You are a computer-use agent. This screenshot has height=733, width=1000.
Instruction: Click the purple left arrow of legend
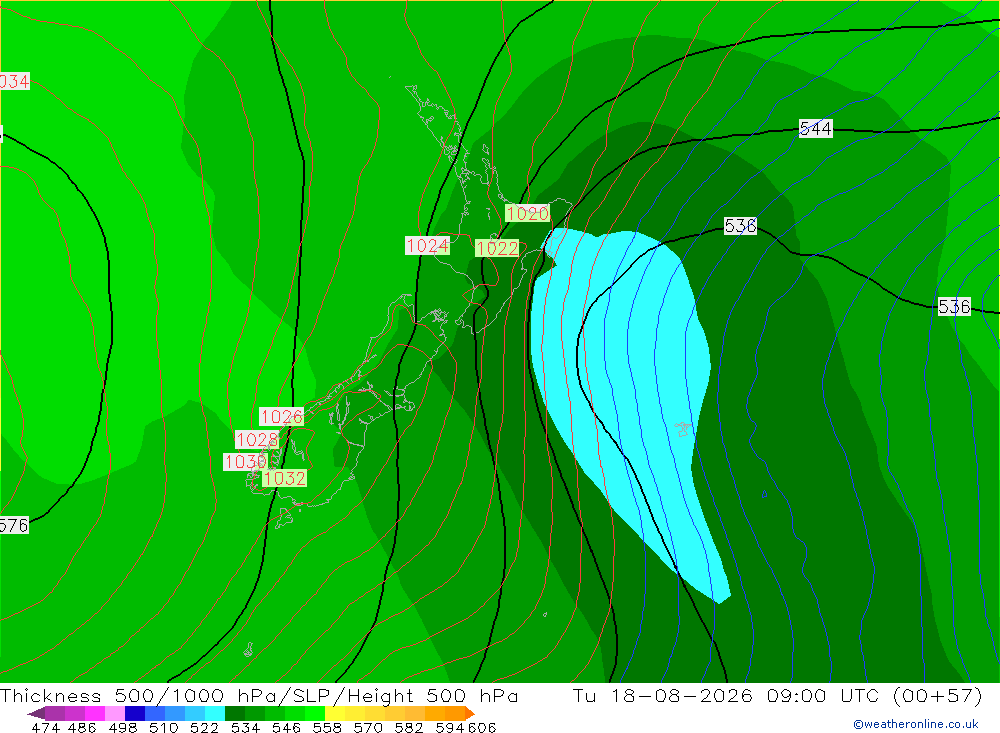click(x=36, y=714)
